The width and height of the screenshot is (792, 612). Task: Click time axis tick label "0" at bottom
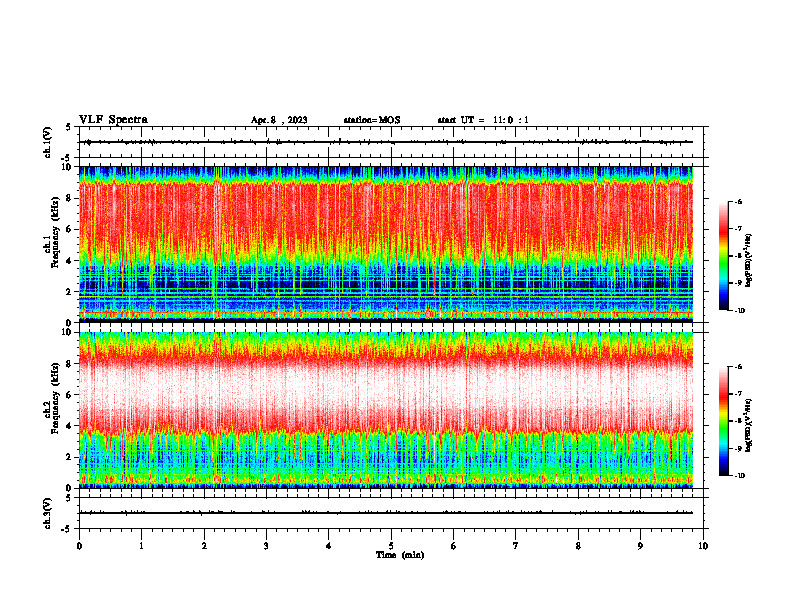79,546
